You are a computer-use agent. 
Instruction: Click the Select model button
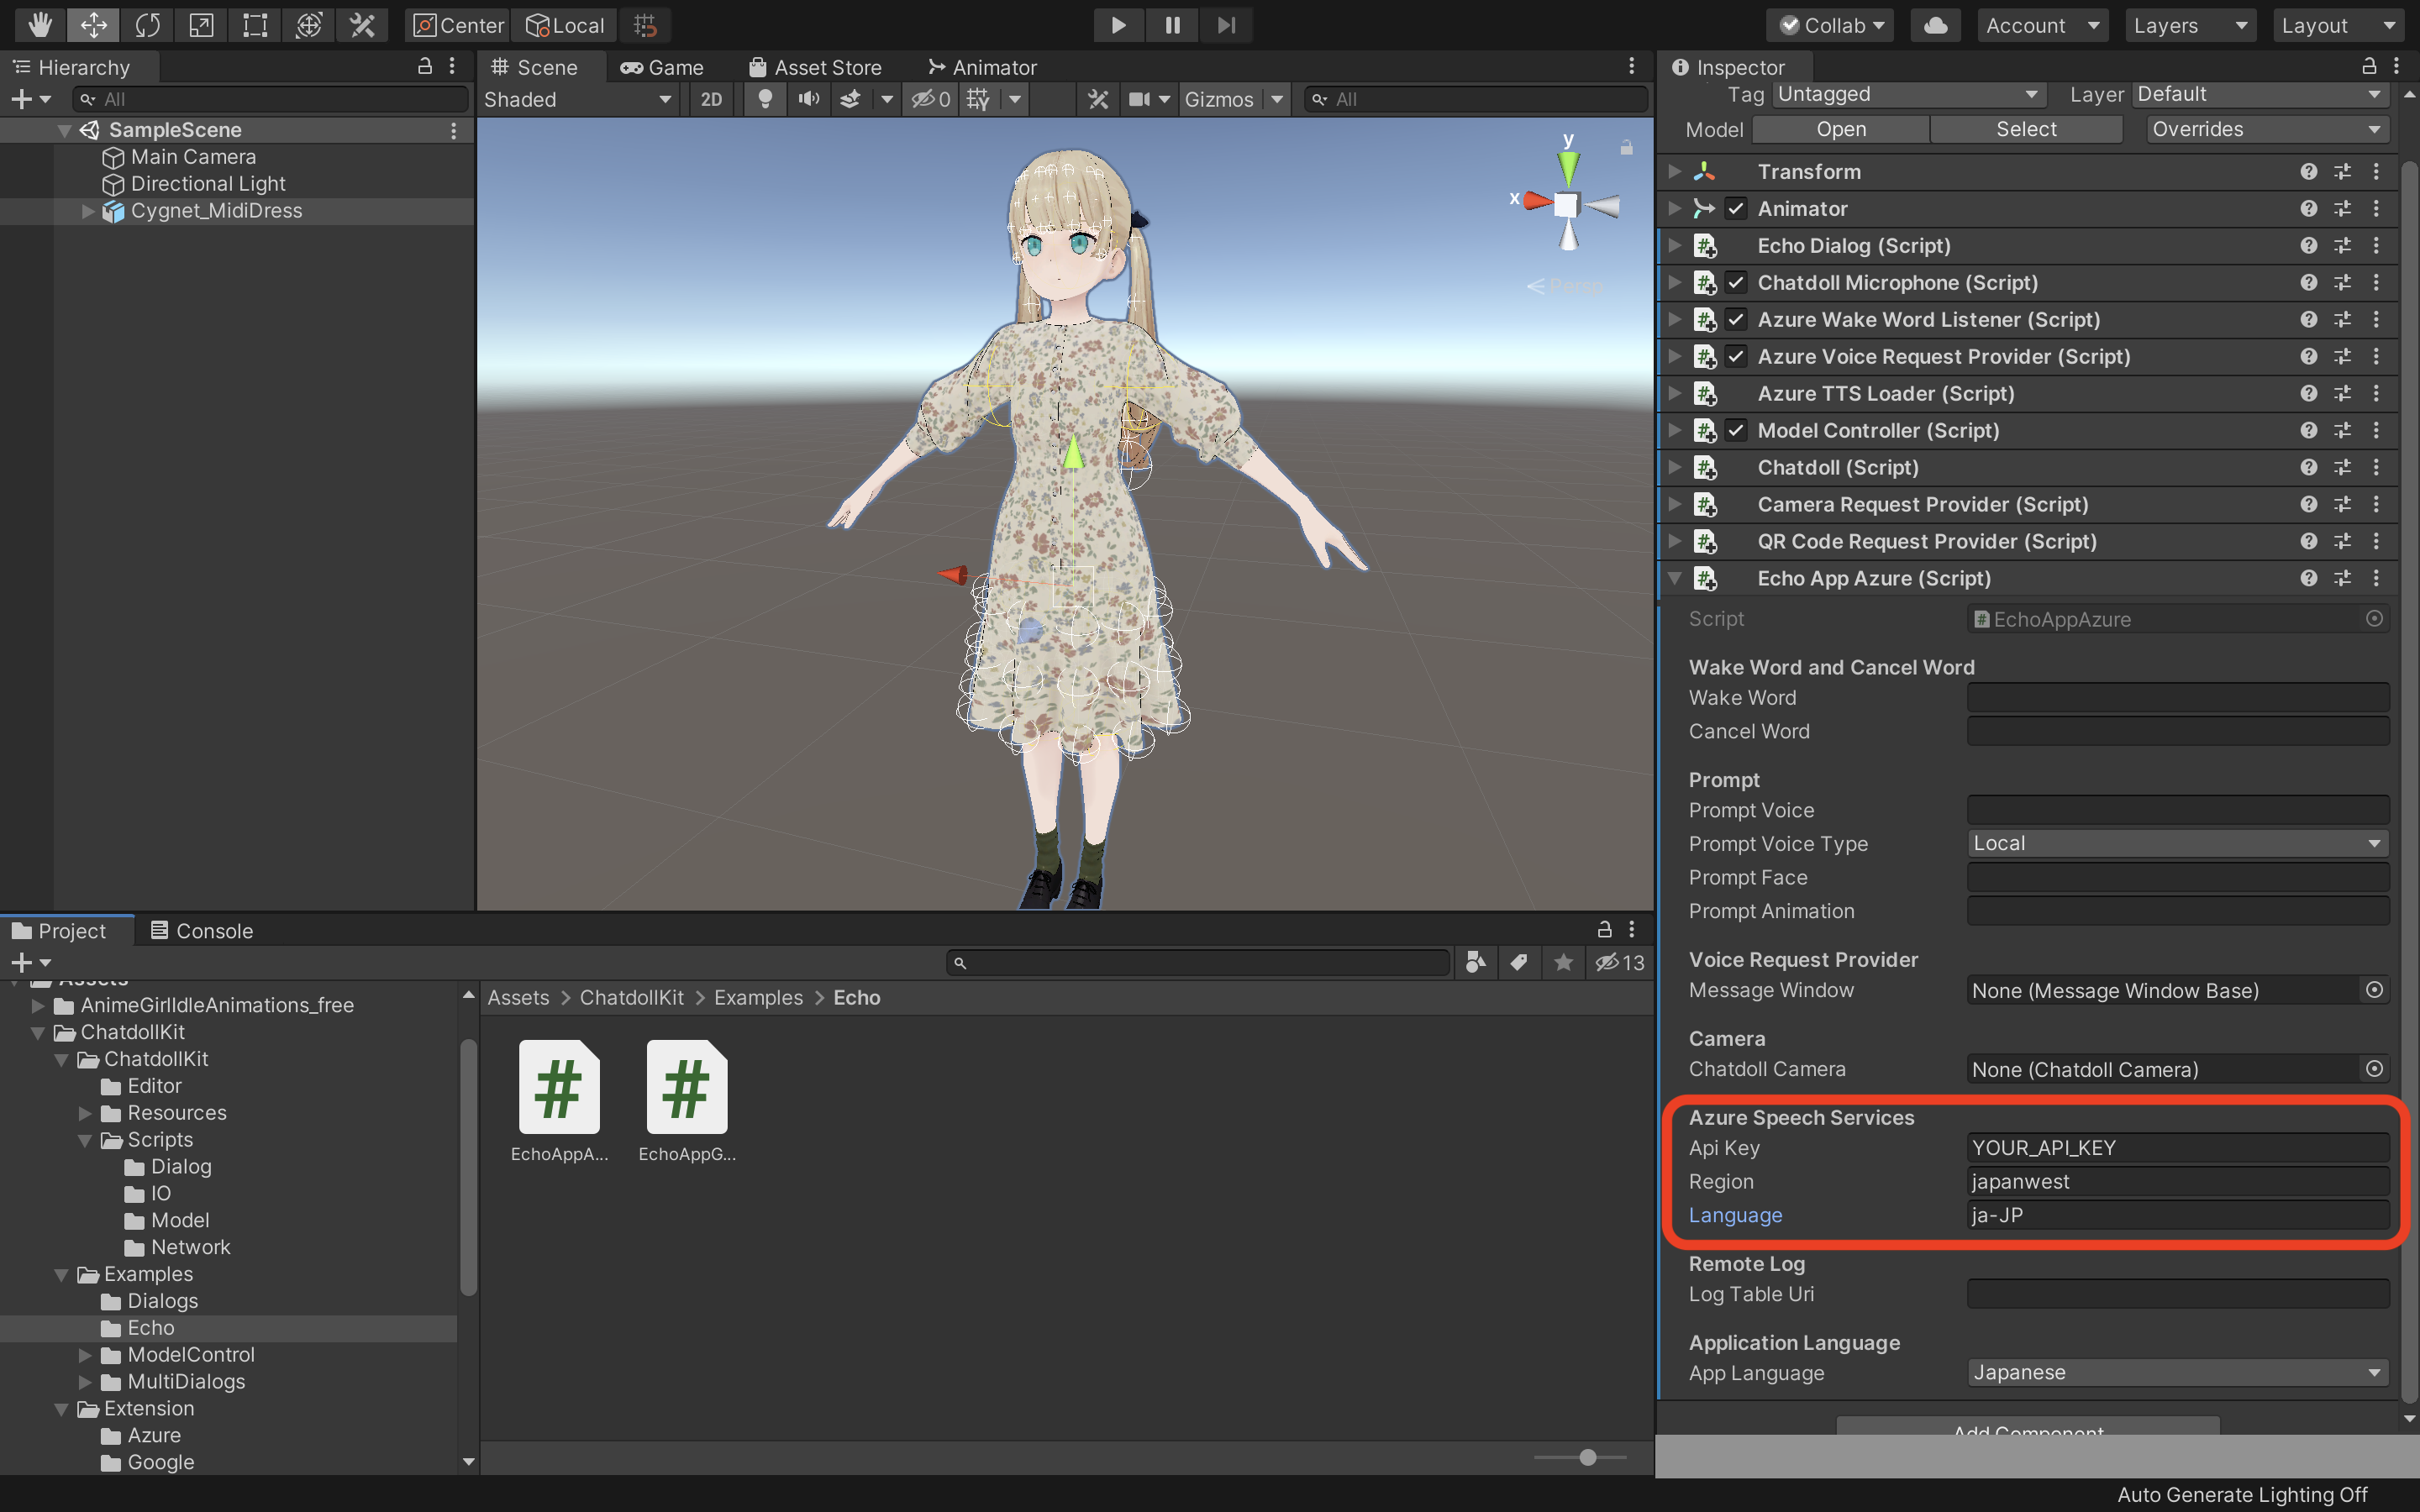click(x=2025, y=129)
